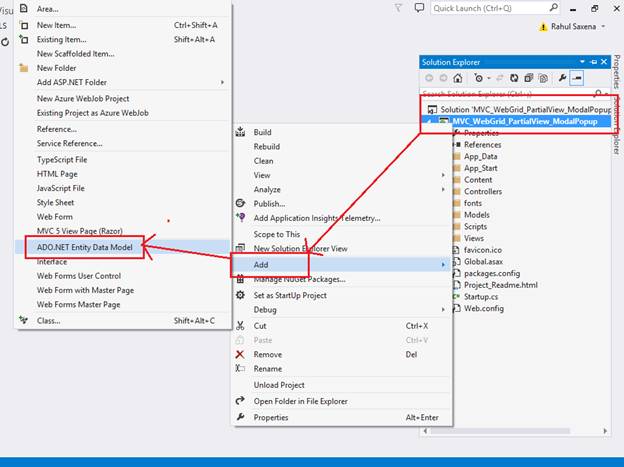
Task: Open the Solution Explorer window options dropdown
Action: (x=582, y=62)
